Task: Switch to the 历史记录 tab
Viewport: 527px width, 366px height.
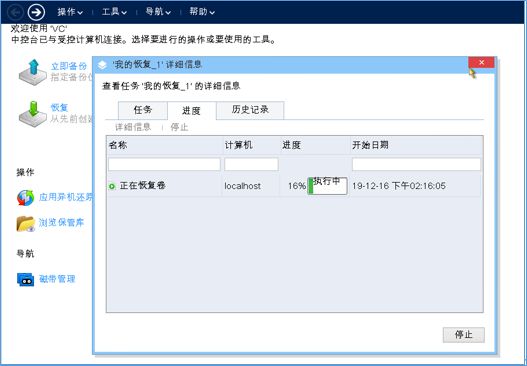Action: [250, 110]
